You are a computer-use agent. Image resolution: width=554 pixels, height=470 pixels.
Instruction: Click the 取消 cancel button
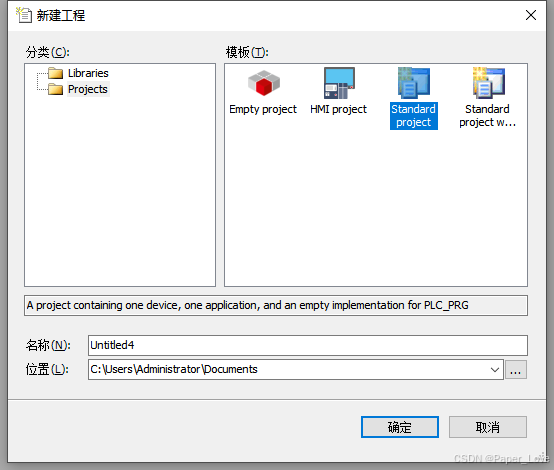pyautogui.click(x=488, y=427)
